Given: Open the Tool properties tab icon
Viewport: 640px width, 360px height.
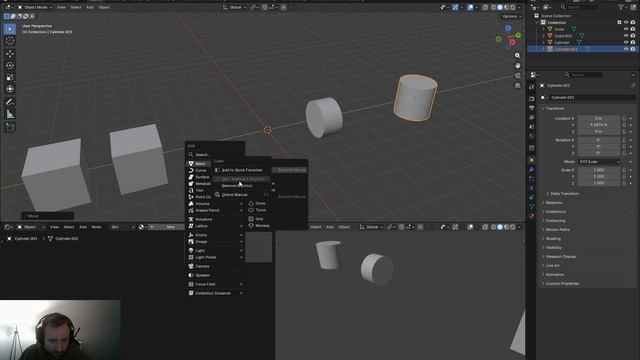Looking at the screenshot, I should 531,87.
